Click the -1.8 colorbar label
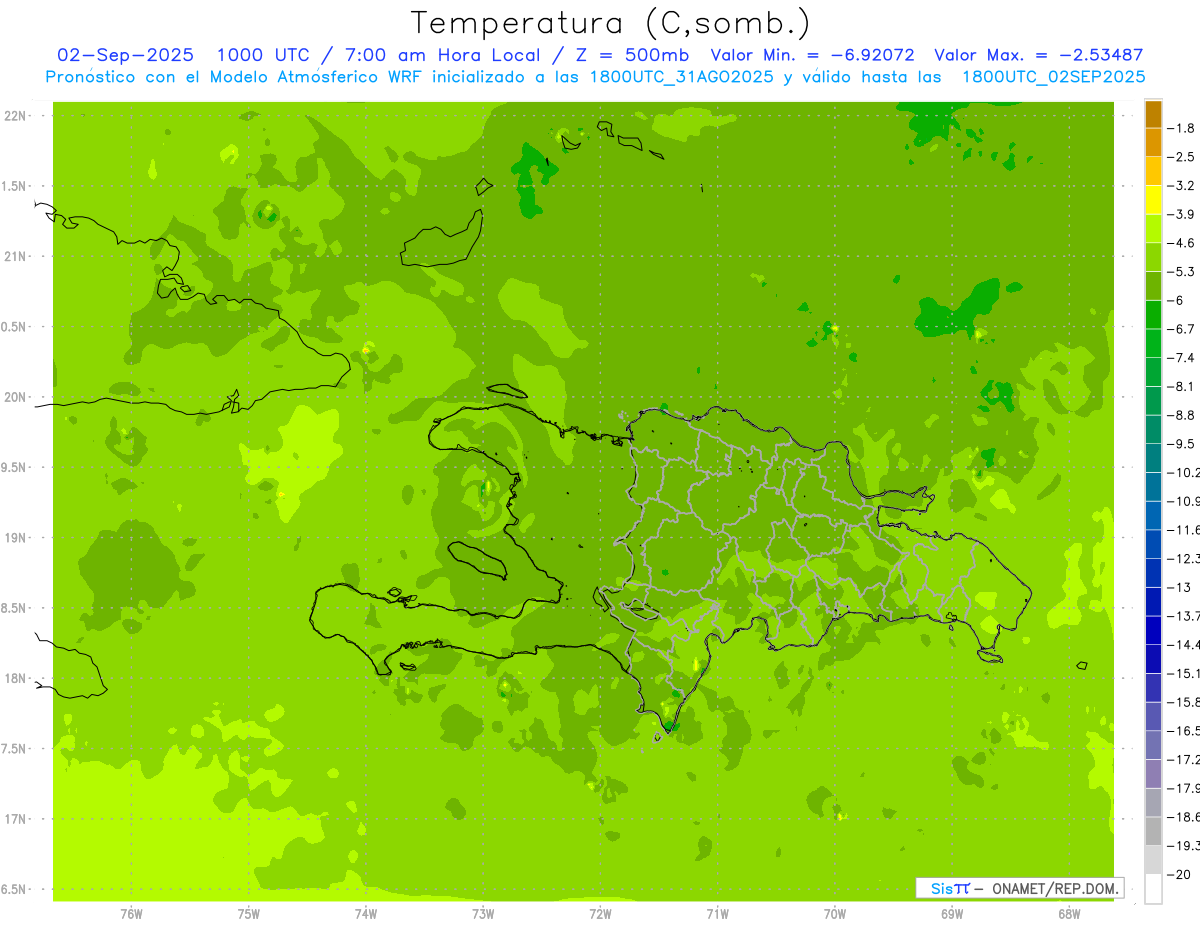This screenshot has width=1200, height=927. [x=1181, y=128]
